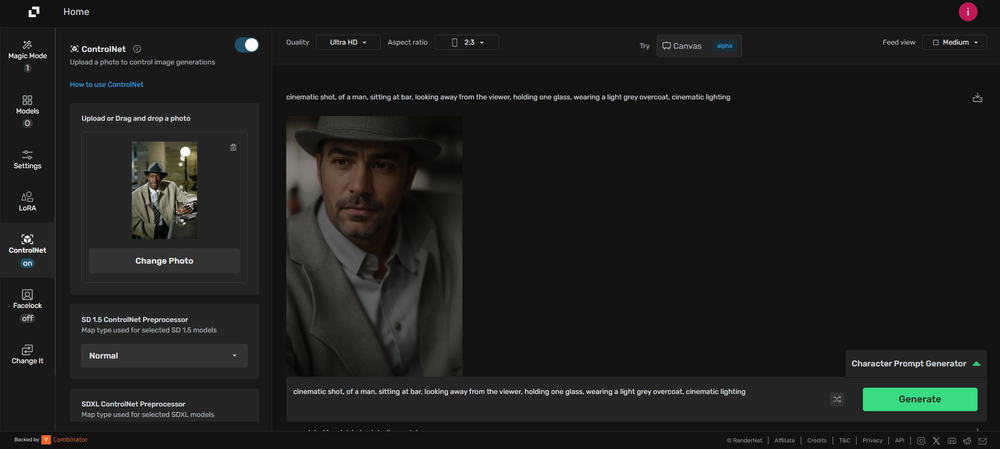Image resolution: width=1000 pixels, height=449 pixels.
Task: Open the Feed view Medium dropdown
Action: [954, 43]
